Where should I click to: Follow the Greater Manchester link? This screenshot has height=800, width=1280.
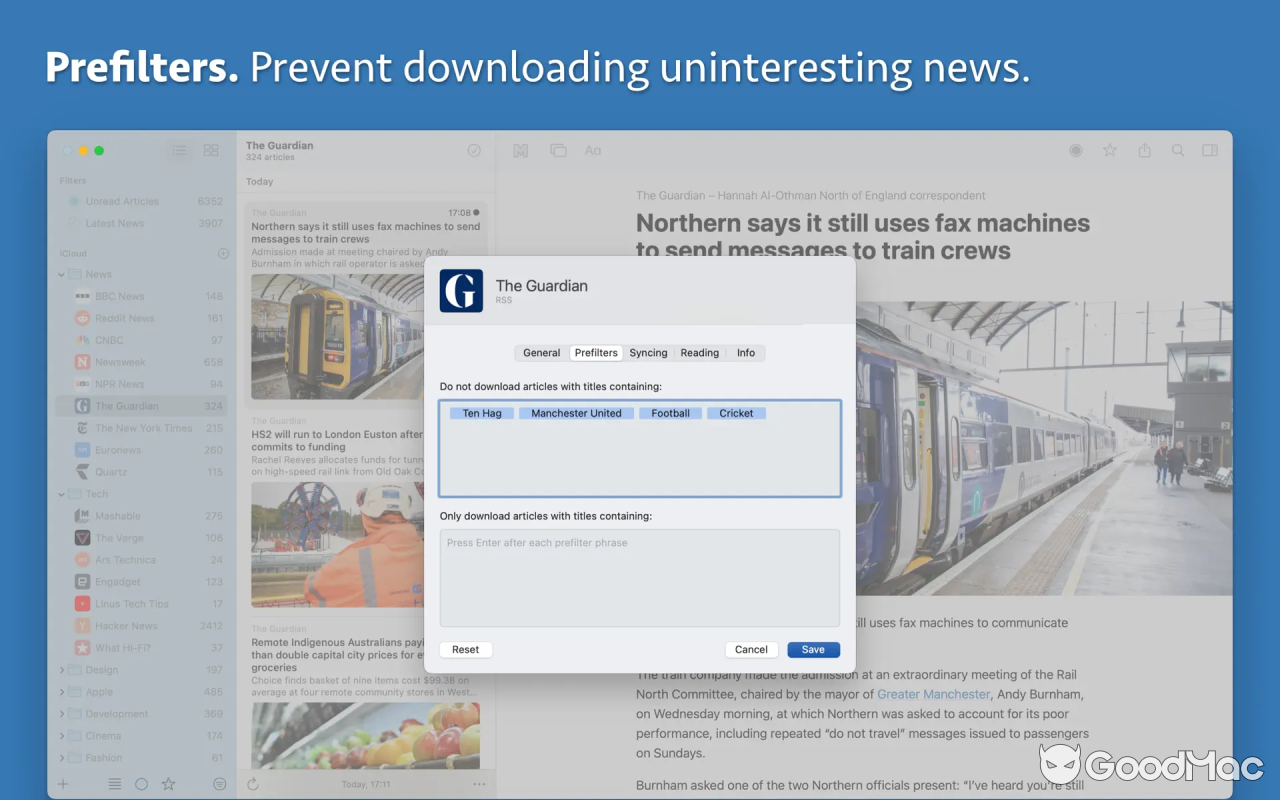[933, 693]
